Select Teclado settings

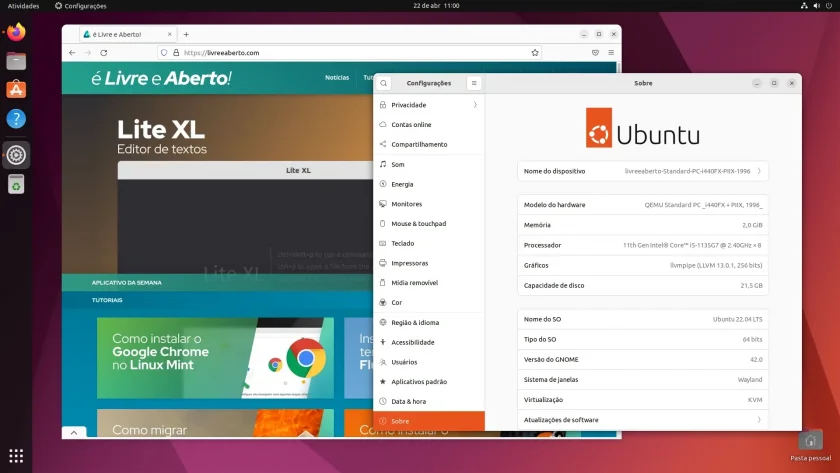click(x=429, y=243)
